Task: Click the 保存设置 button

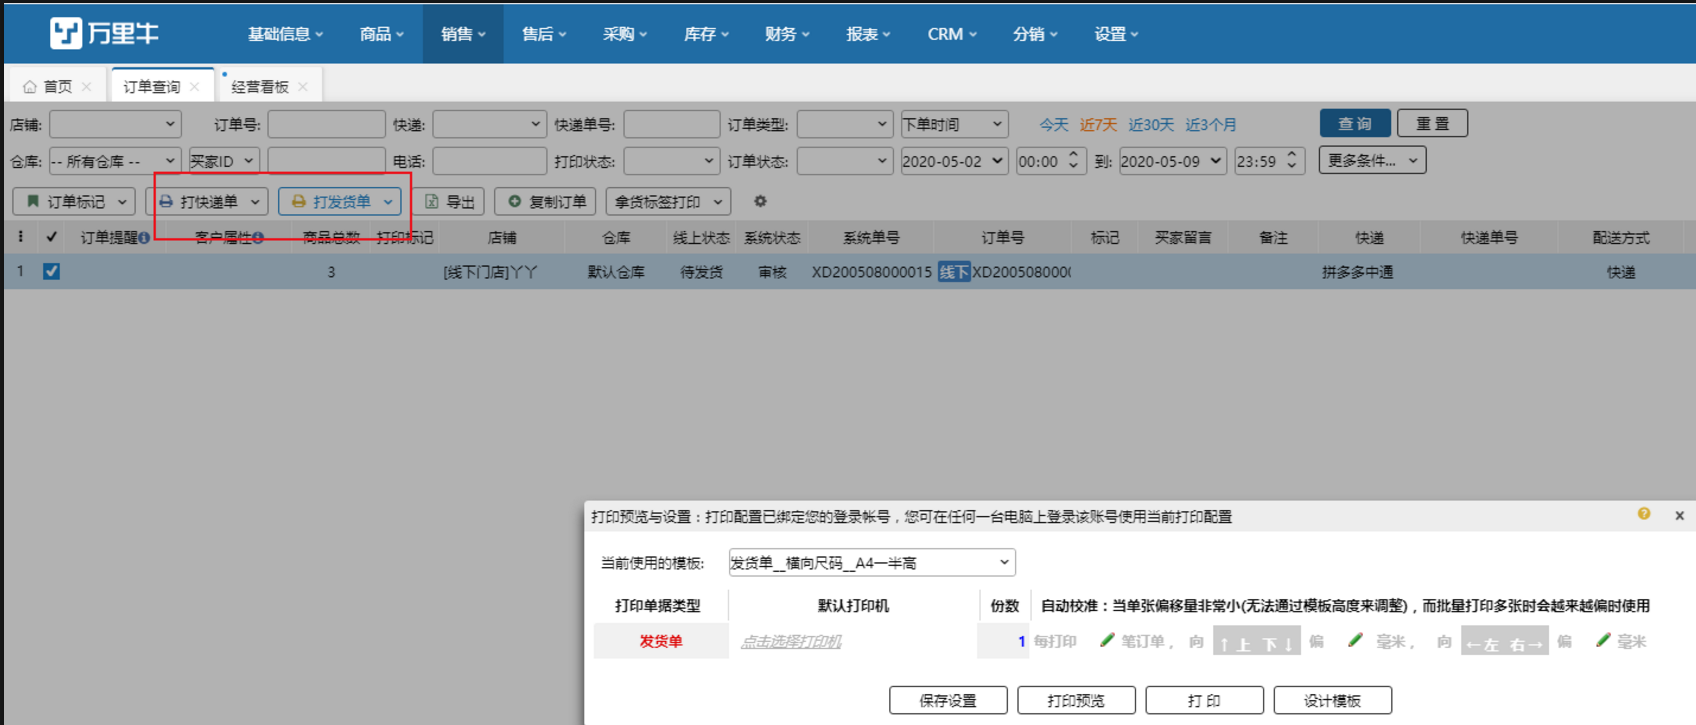Action: click(948, 700)
